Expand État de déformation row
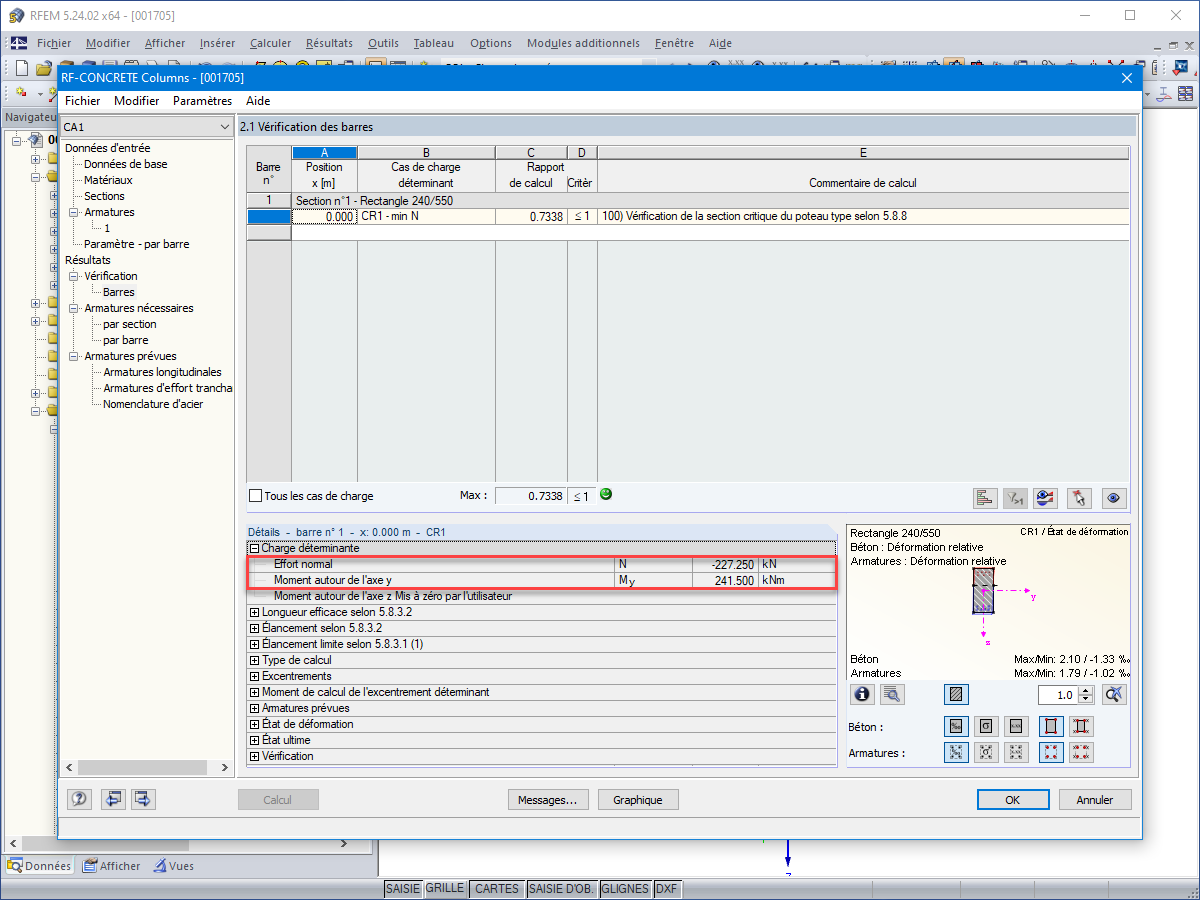 click(255, 724)
